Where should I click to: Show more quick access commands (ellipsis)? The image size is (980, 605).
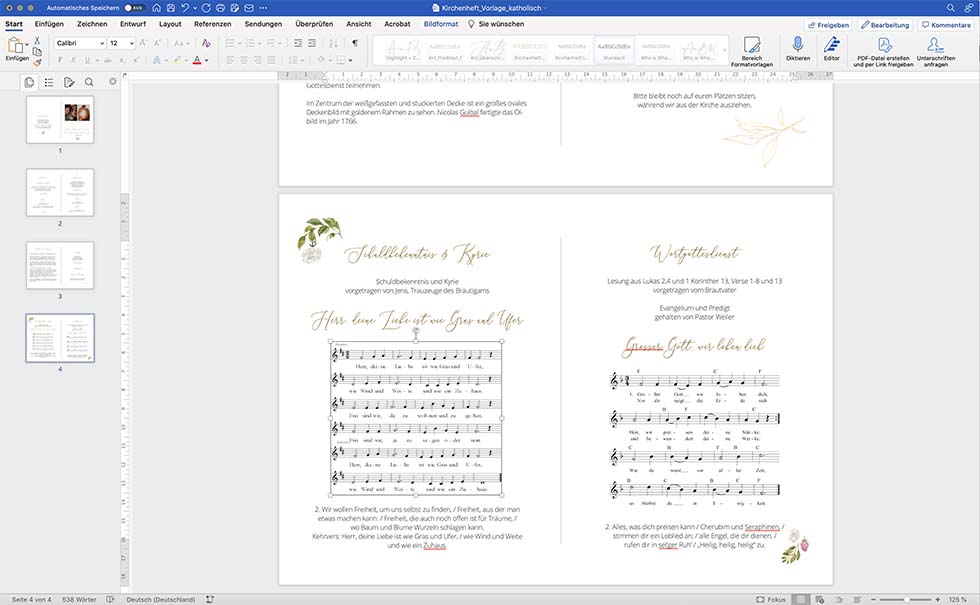click(263, 8)
